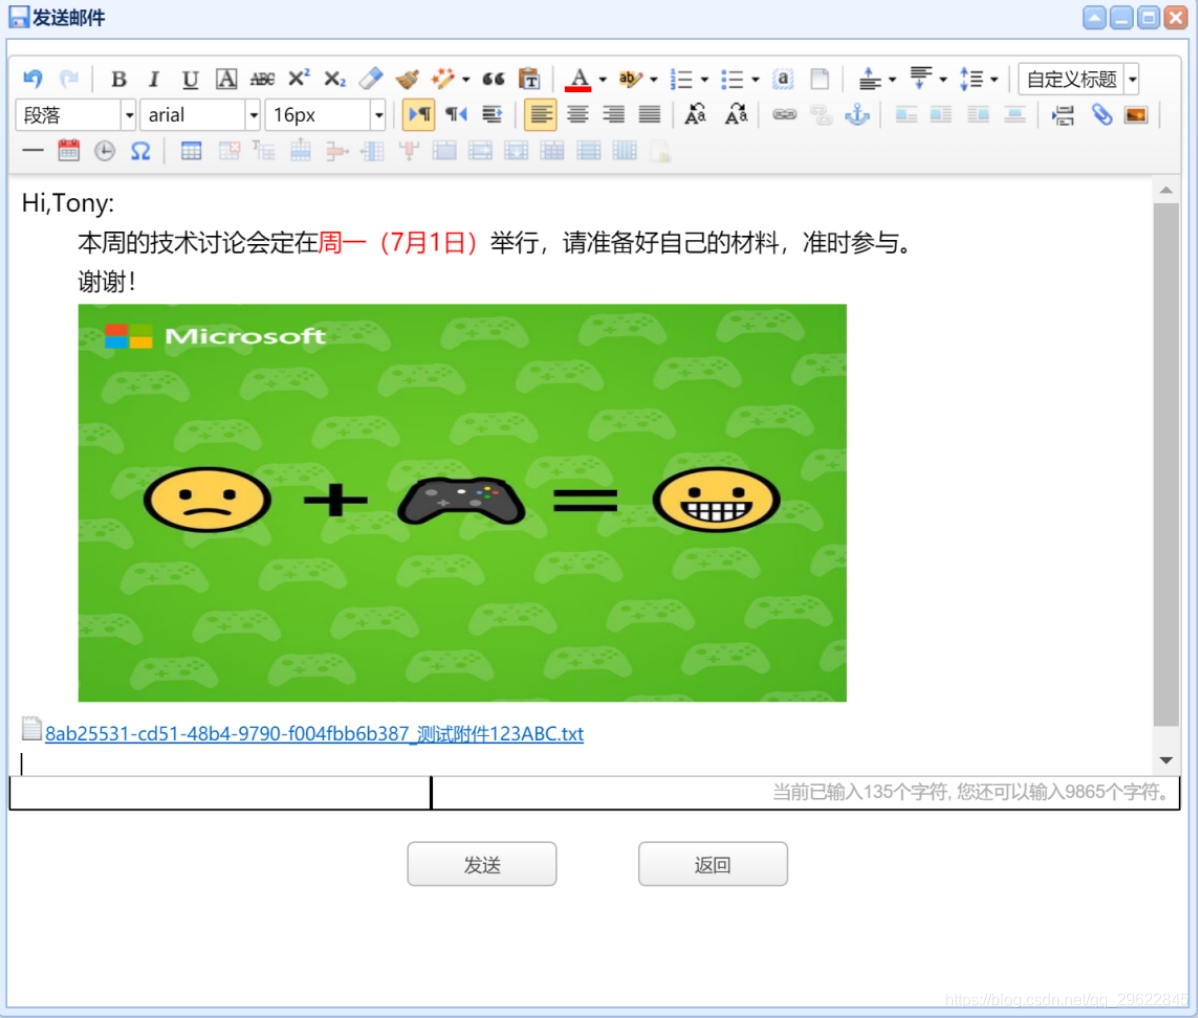
Task: Insert a page break
Action: (x=1063, y=115)
